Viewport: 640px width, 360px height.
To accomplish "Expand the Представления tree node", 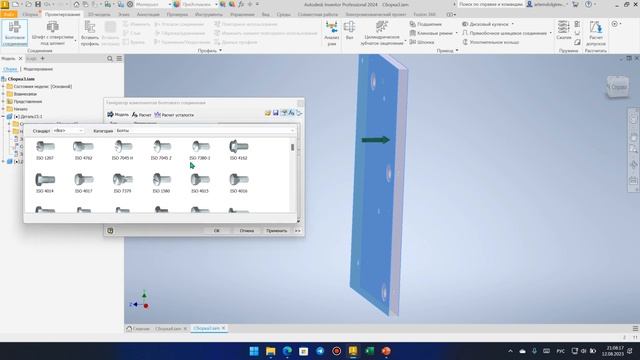I will point(3,101).
